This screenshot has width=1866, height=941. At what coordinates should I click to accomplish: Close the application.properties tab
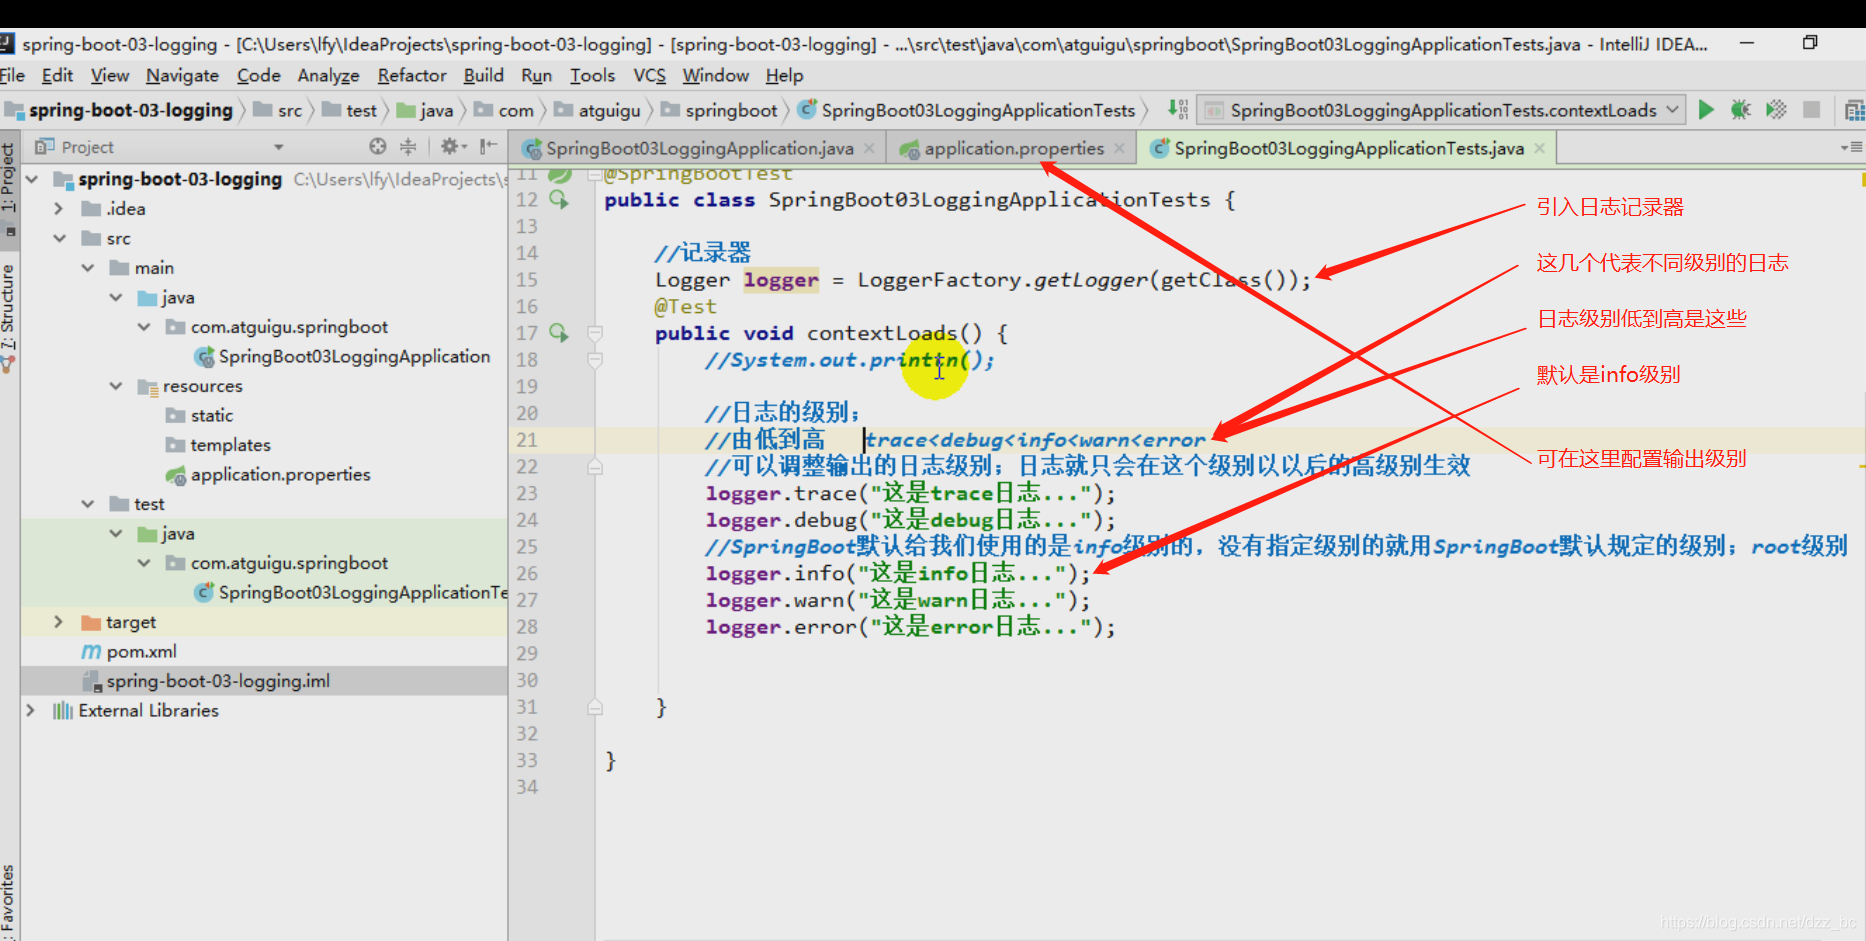1119,148
